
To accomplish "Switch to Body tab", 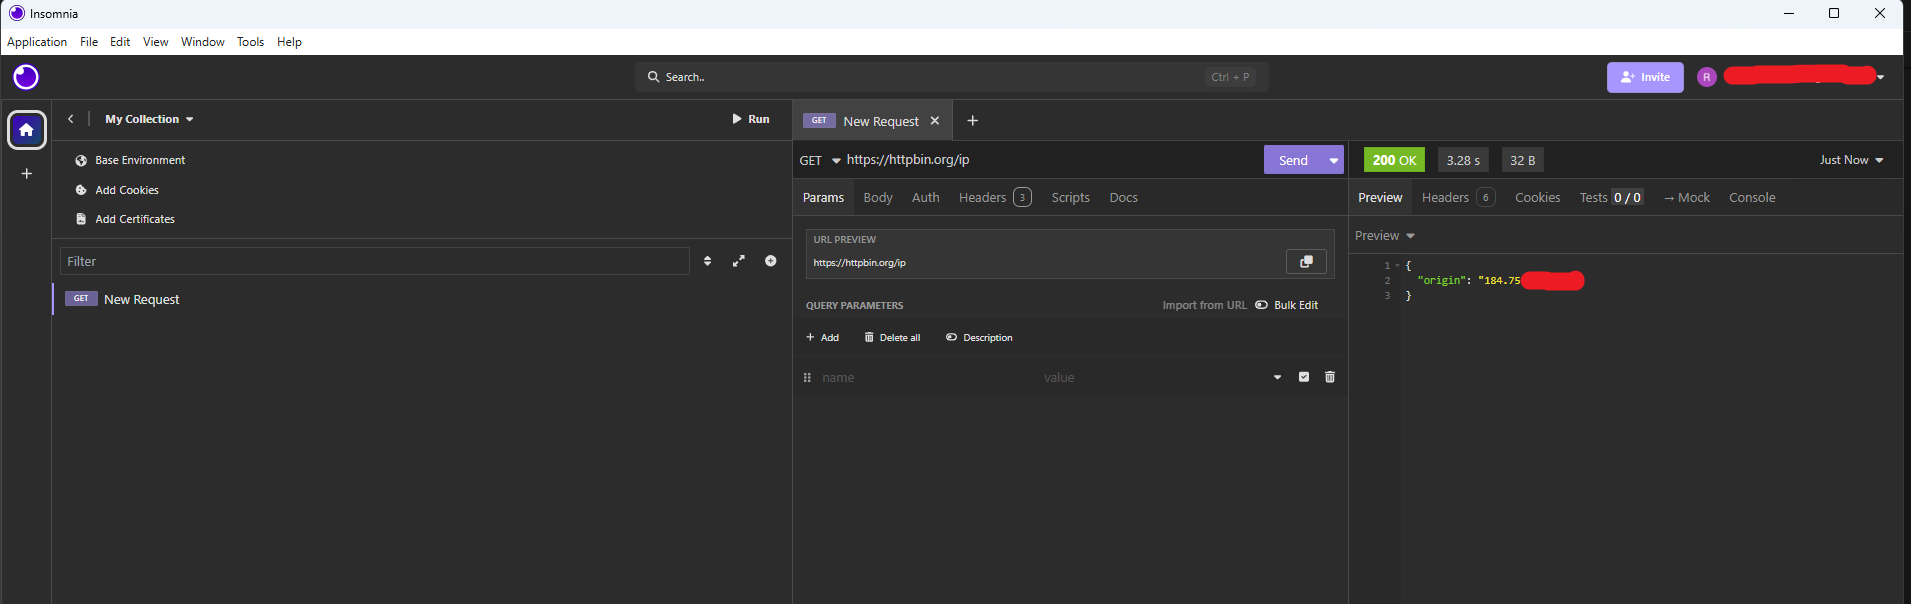I will pos(878,198).
